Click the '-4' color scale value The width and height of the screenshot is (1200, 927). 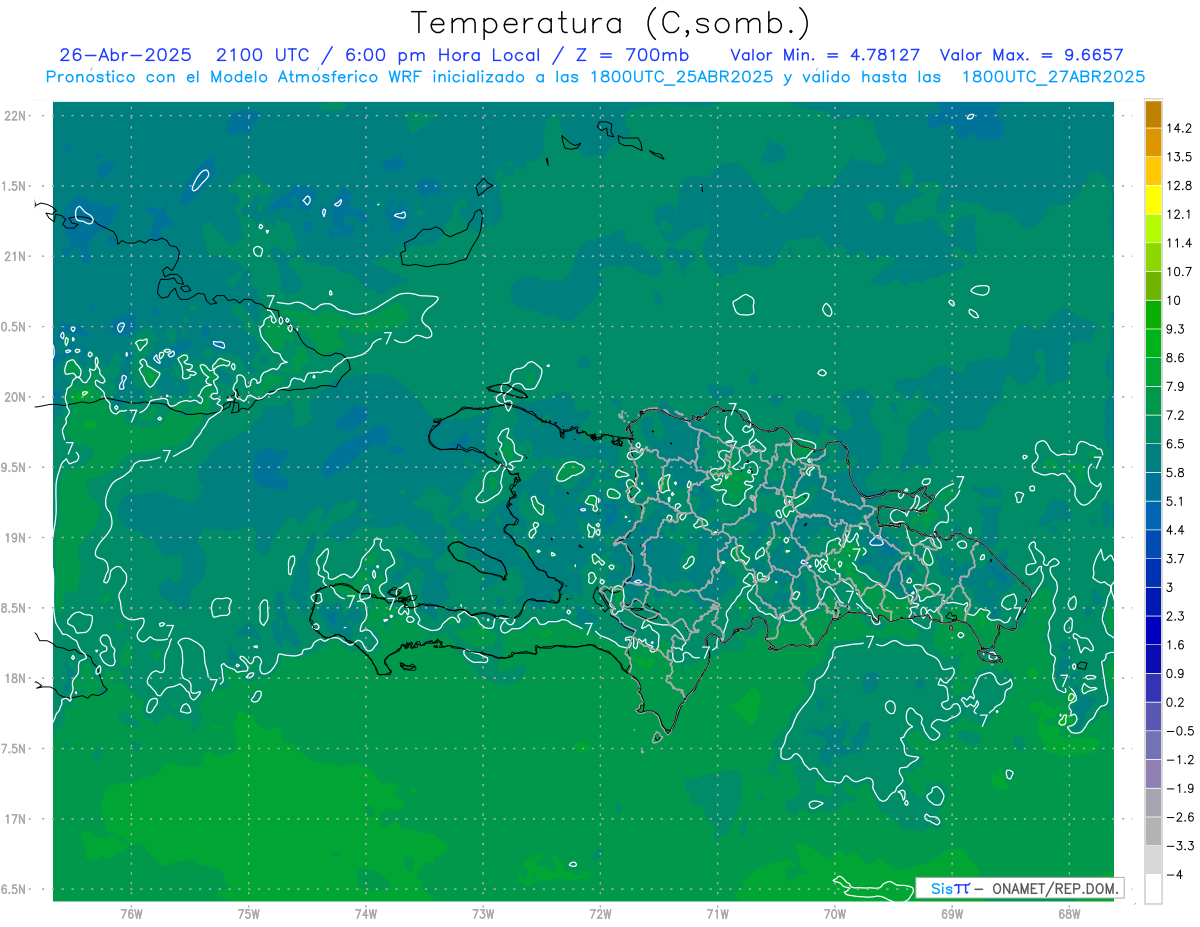click(1174, 874)
